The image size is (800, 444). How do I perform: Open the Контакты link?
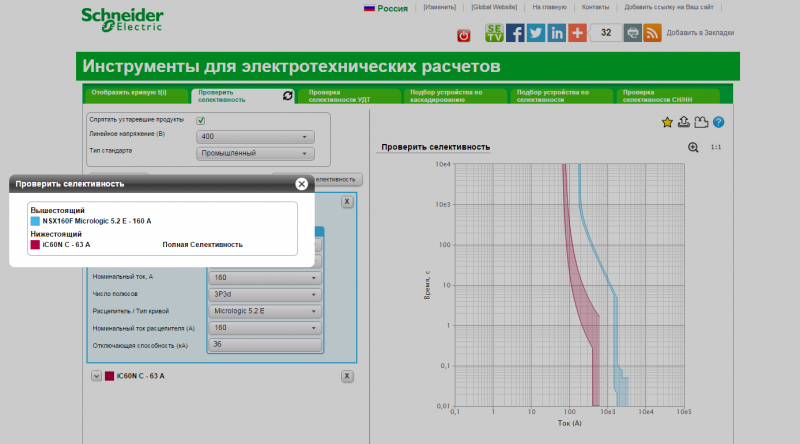[595, 7]
